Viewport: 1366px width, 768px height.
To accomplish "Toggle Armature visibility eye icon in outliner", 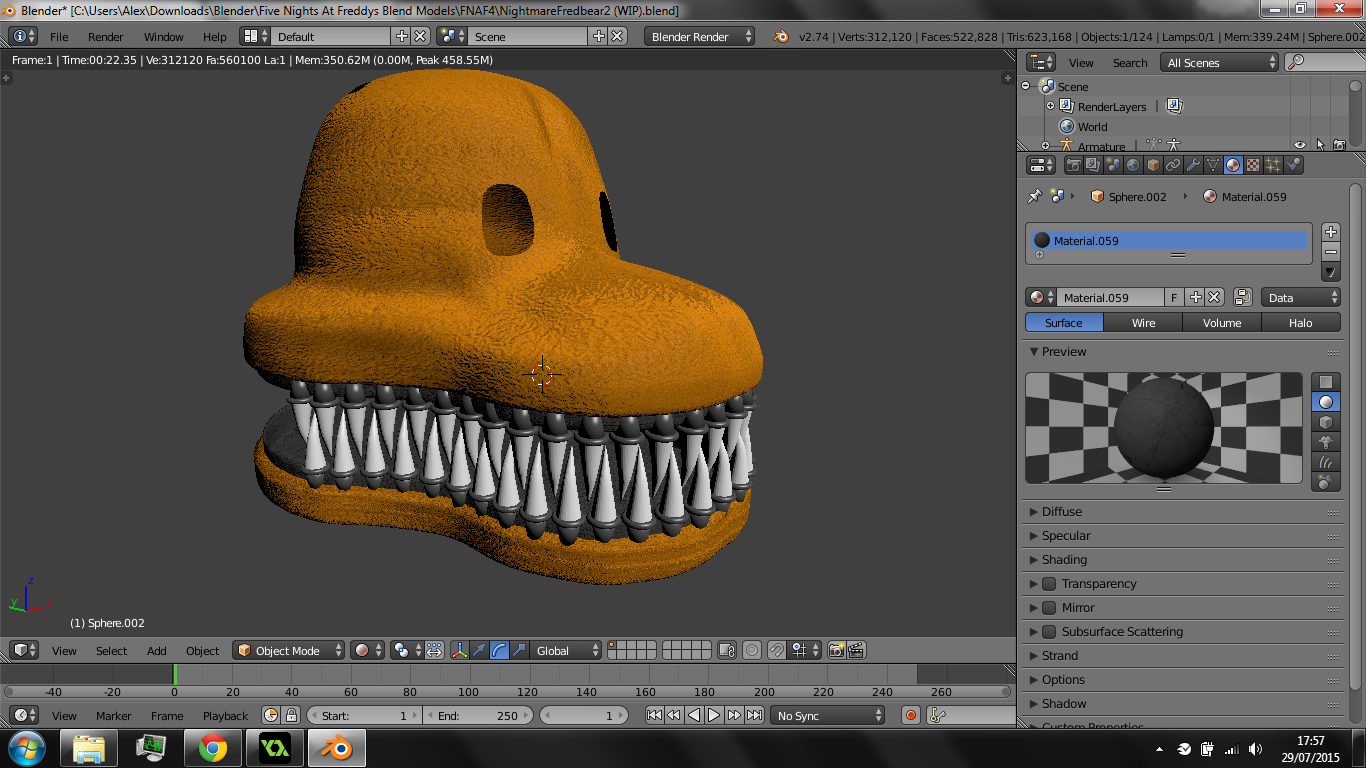I will pos(1299,145).
